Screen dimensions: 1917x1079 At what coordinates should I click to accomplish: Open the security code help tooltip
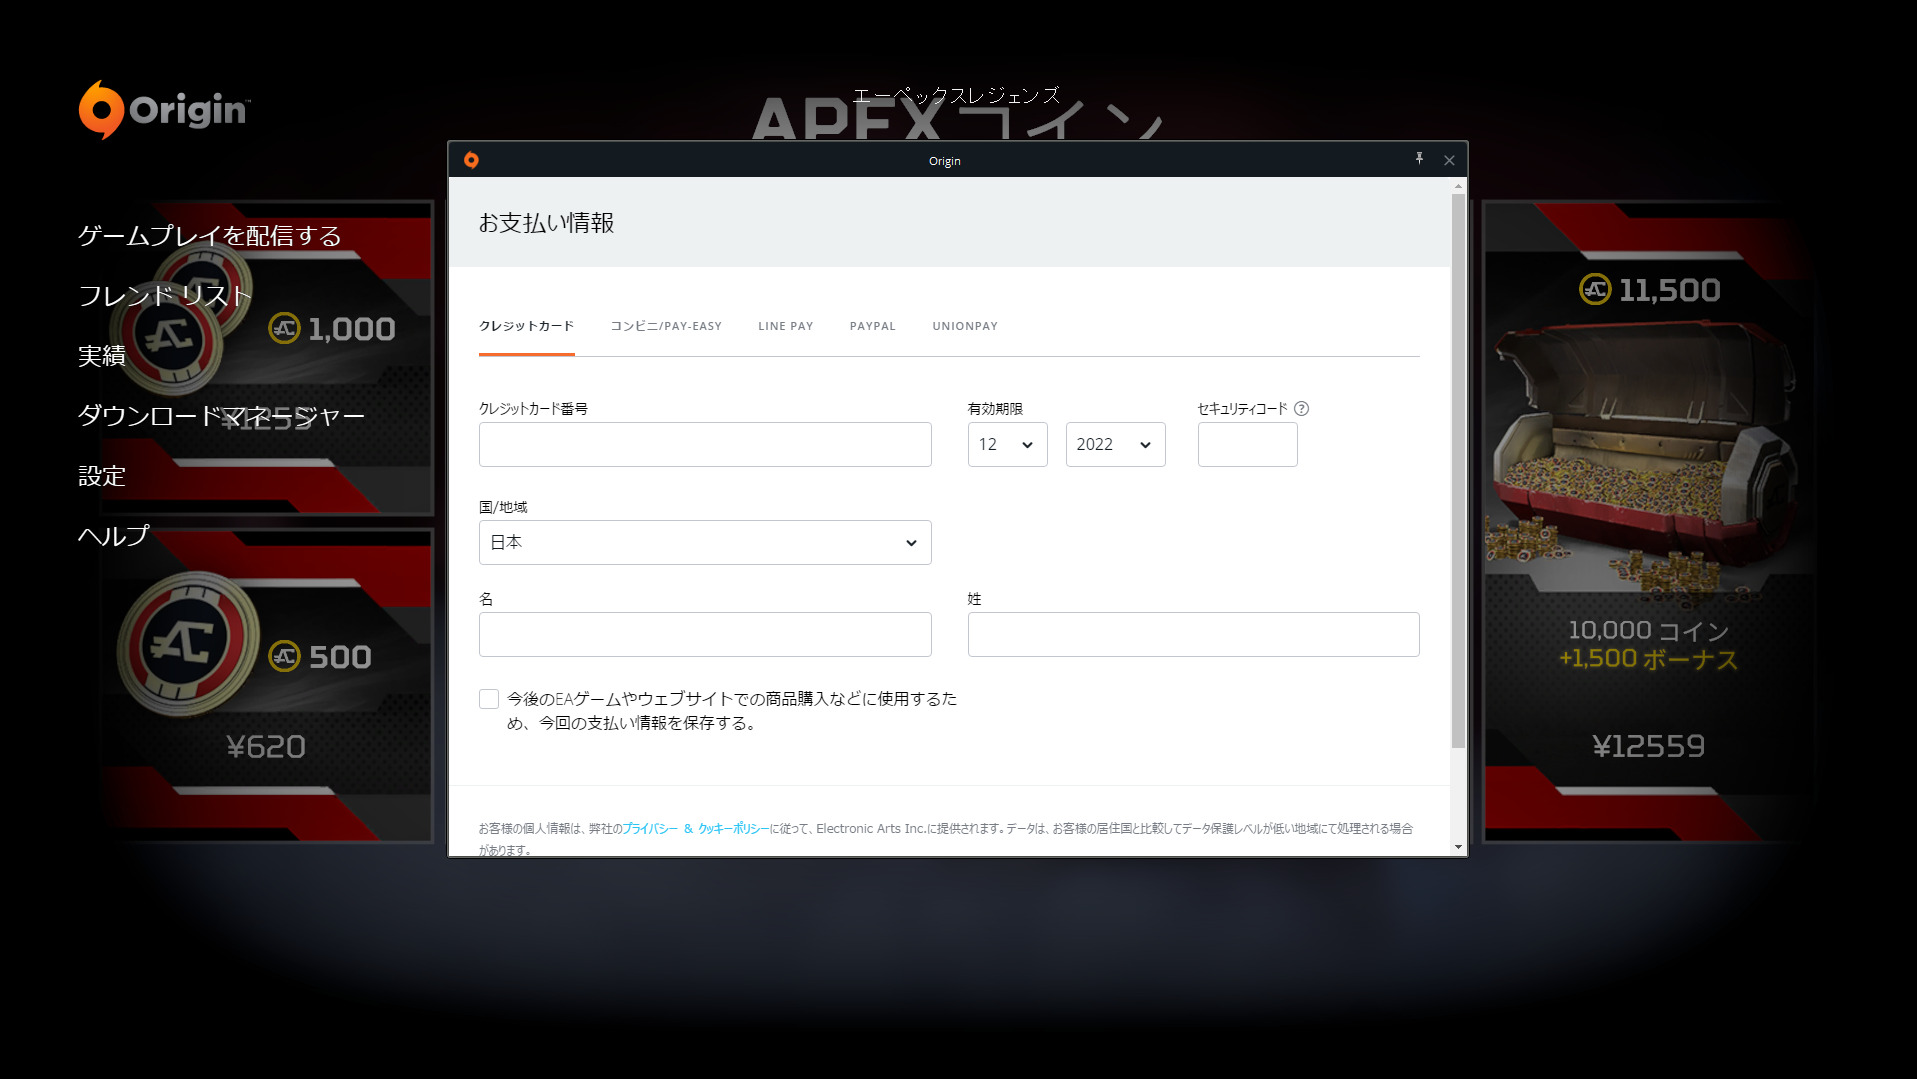pos(1301,408)
